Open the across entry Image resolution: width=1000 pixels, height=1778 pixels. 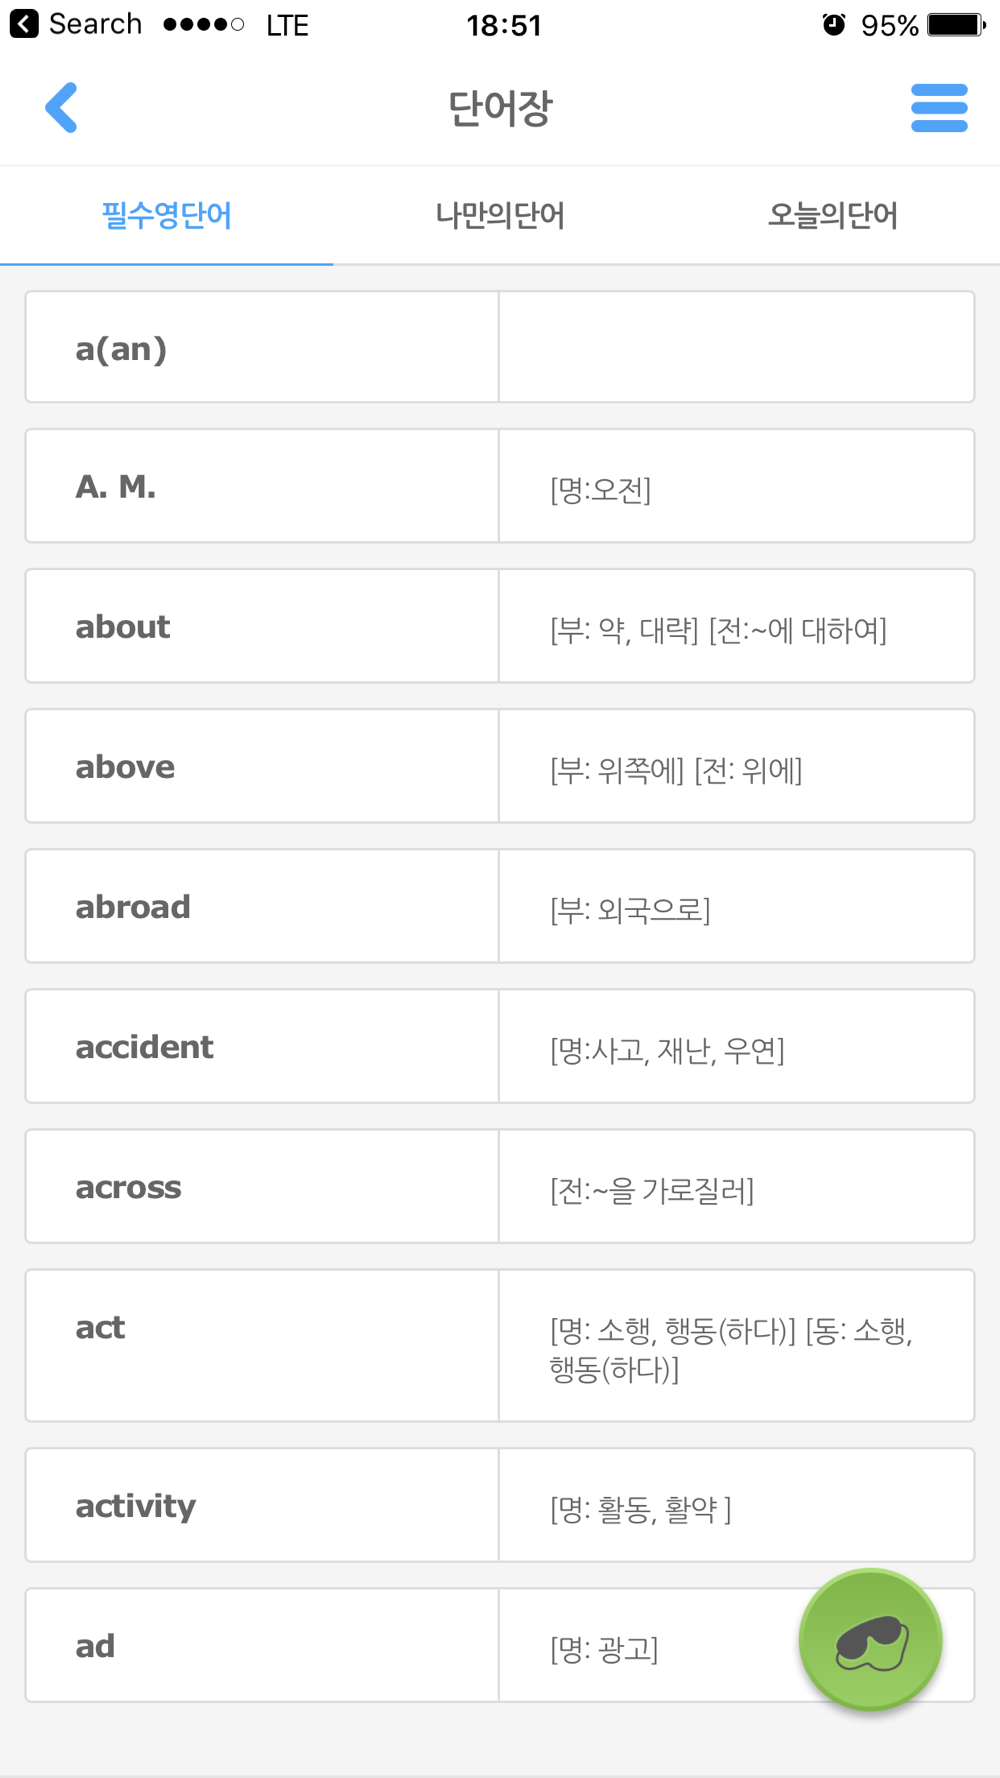tap(500, 1186)
